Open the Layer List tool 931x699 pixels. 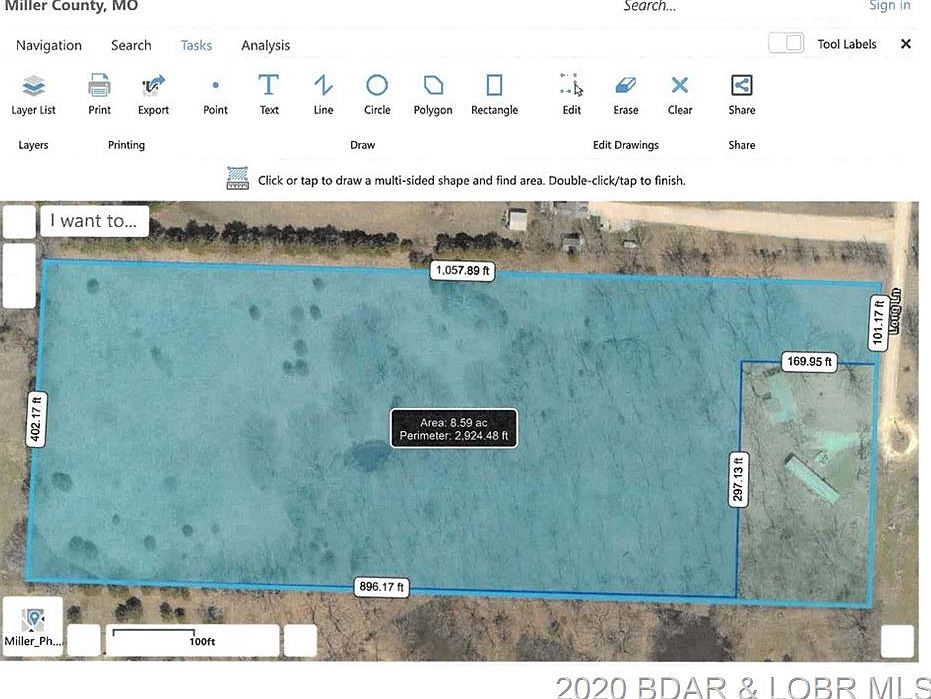pos(33,94)
